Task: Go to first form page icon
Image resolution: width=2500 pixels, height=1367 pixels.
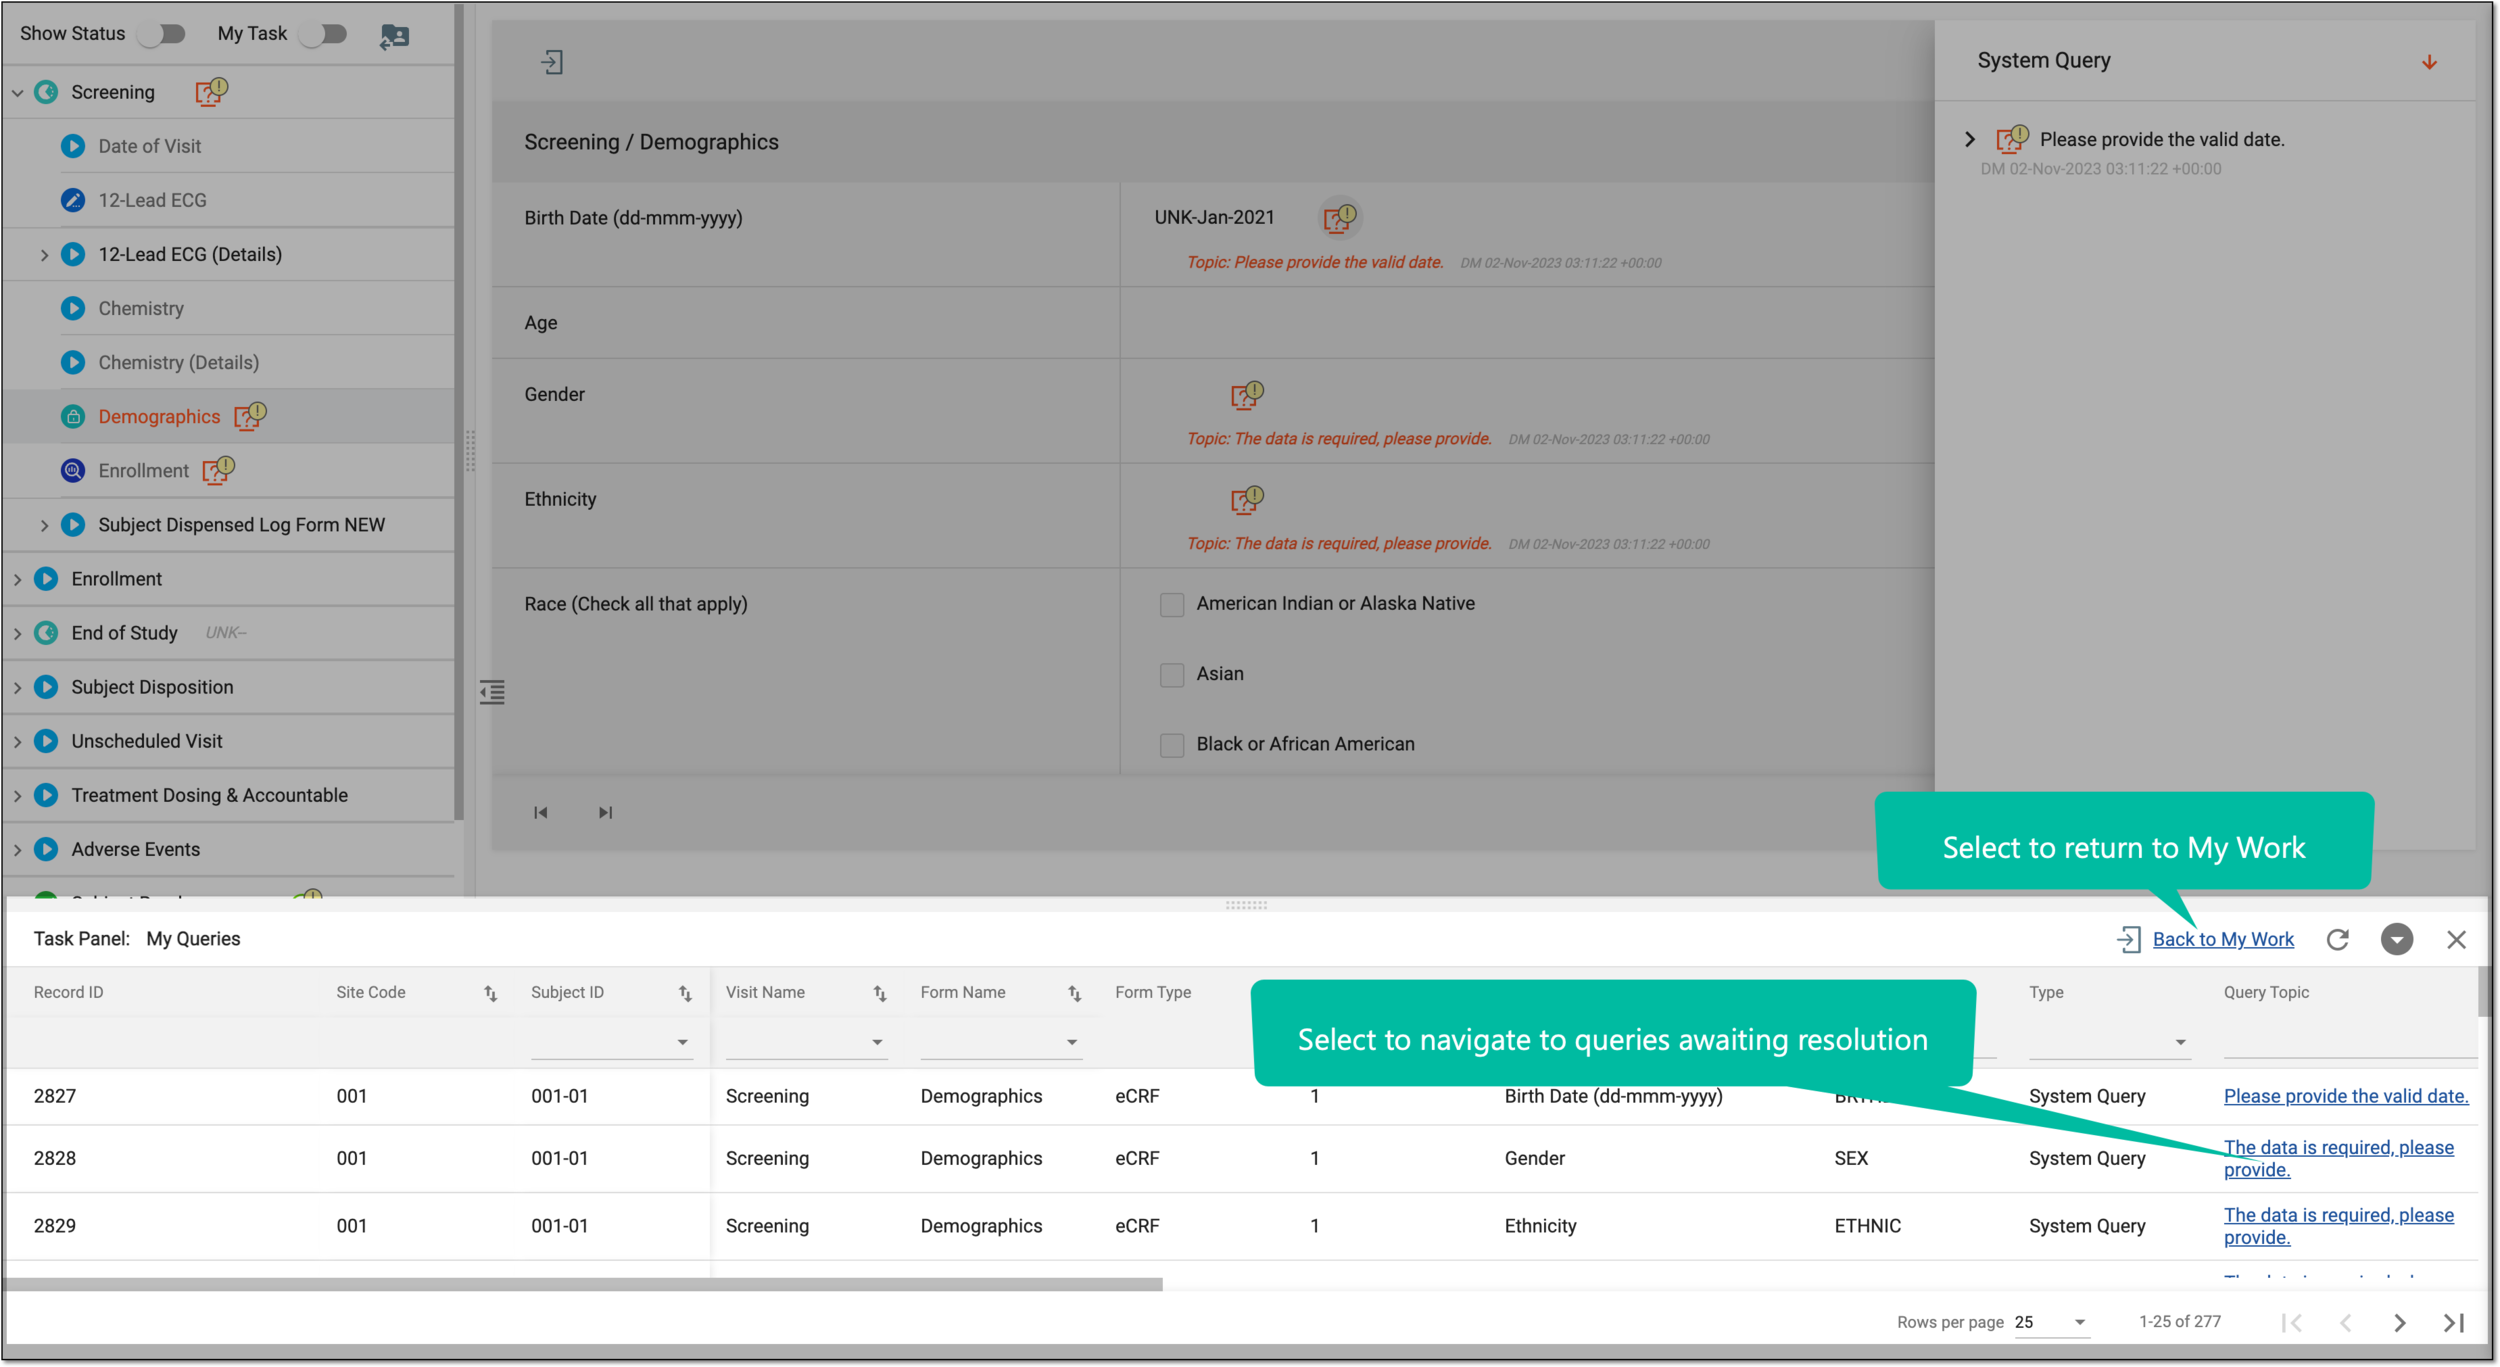Action: [x=540, y=812]
